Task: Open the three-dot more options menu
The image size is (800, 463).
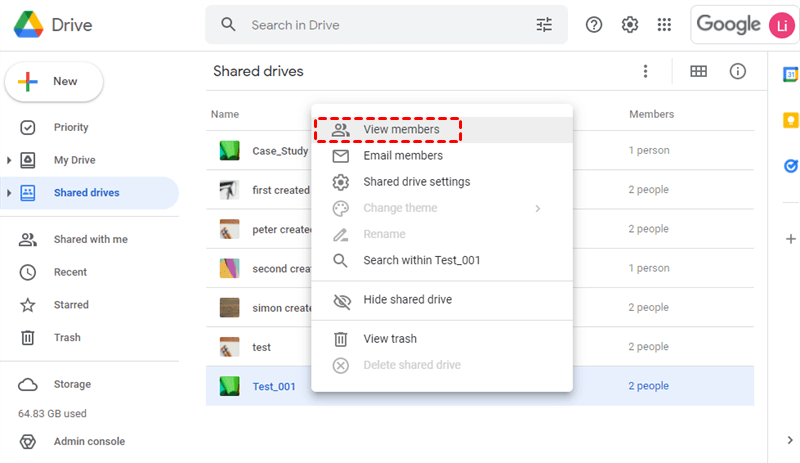Action: [646, 71]
